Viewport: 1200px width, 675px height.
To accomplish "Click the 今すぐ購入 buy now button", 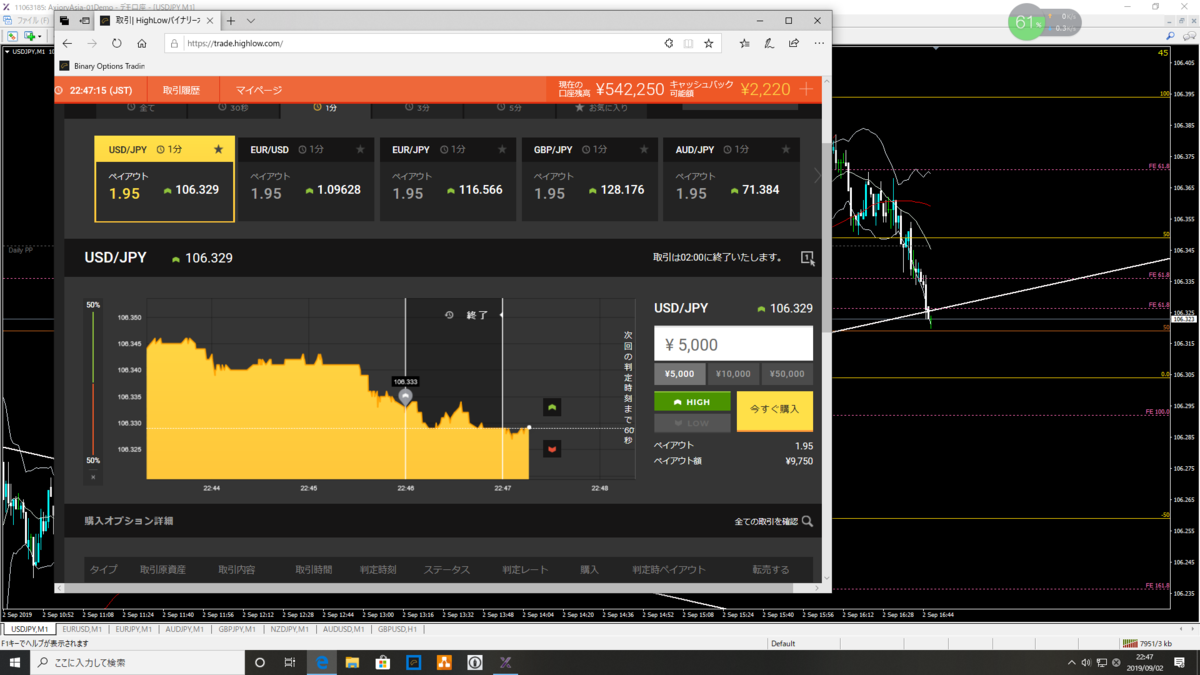I will 775,410.
